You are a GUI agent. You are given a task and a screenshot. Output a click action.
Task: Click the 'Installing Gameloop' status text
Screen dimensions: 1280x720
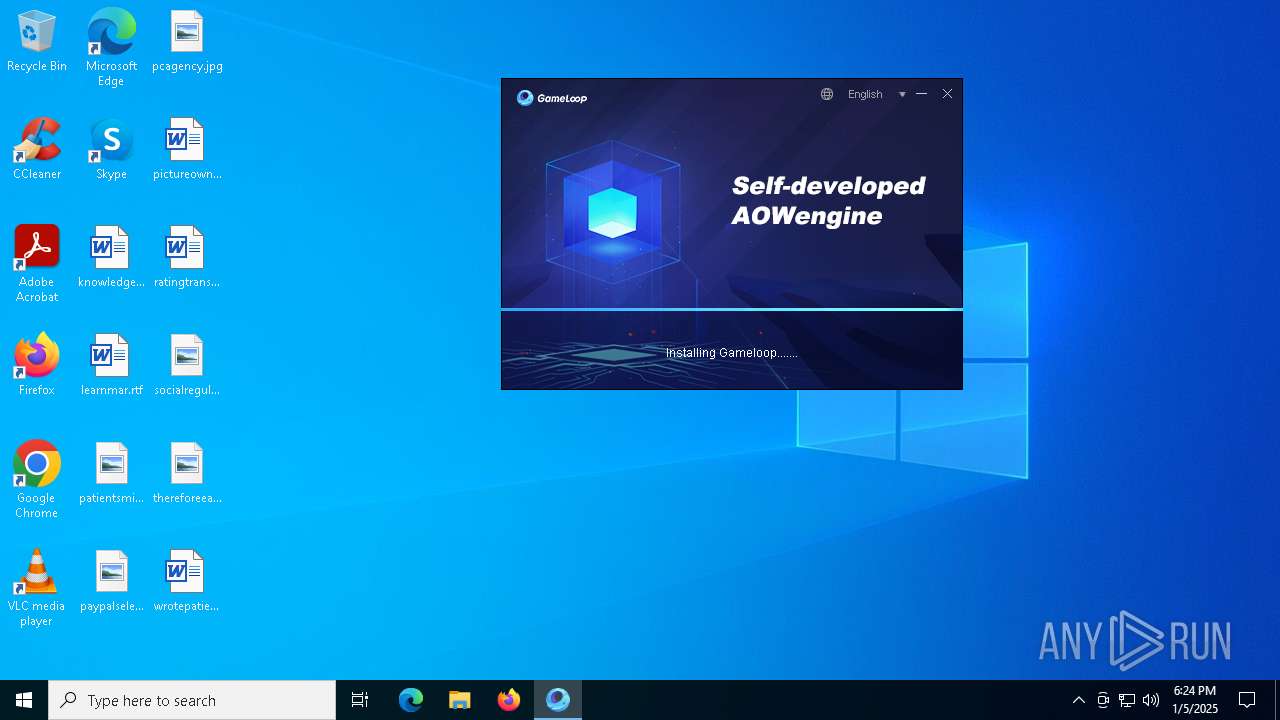pos(732,352)
